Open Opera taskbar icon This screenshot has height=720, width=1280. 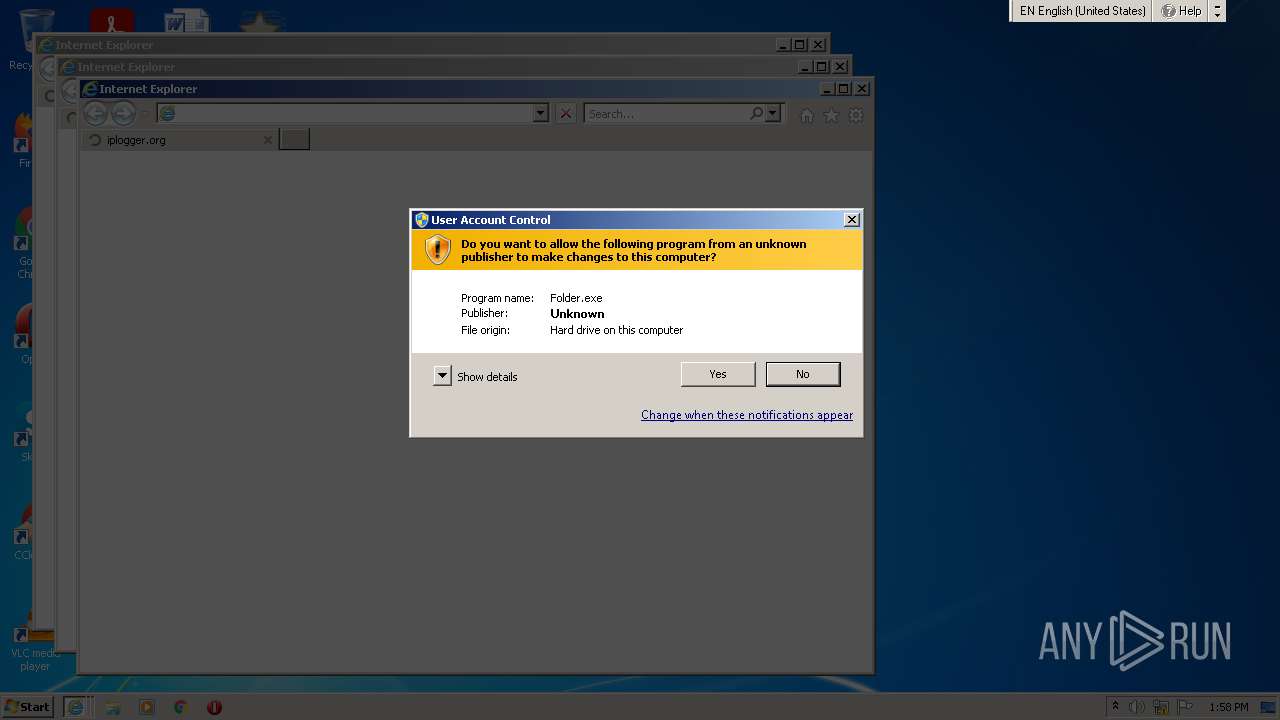pyautogui.click(x=214, y=707)
